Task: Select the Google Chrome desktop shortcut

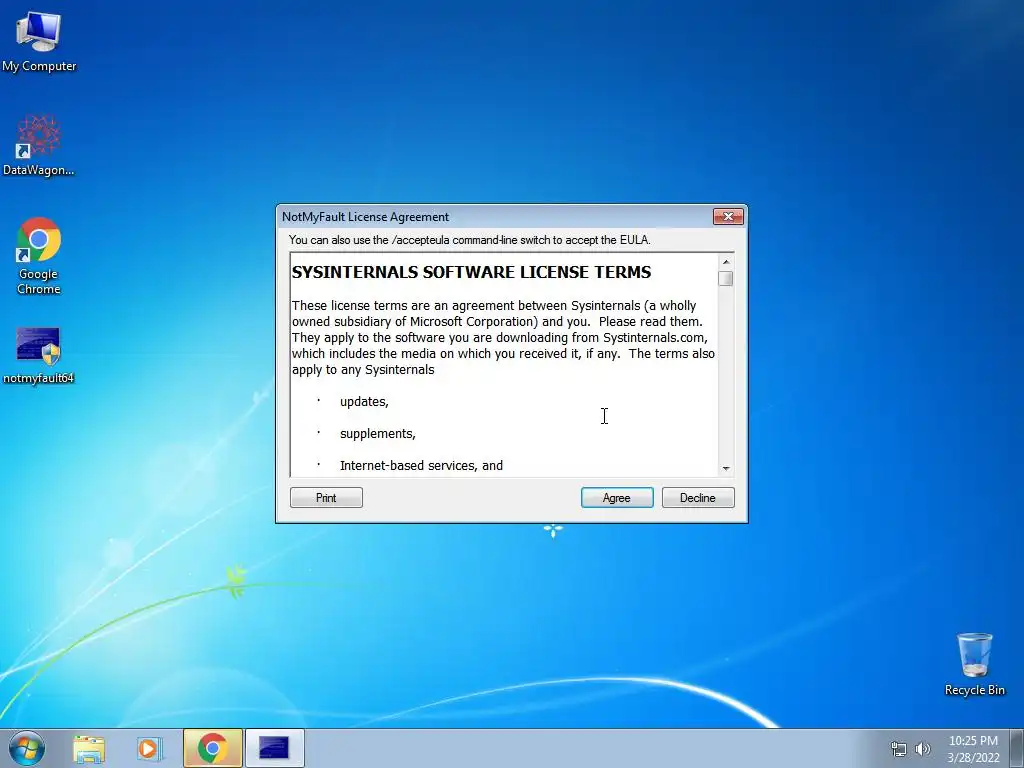Action: (39, 256)
